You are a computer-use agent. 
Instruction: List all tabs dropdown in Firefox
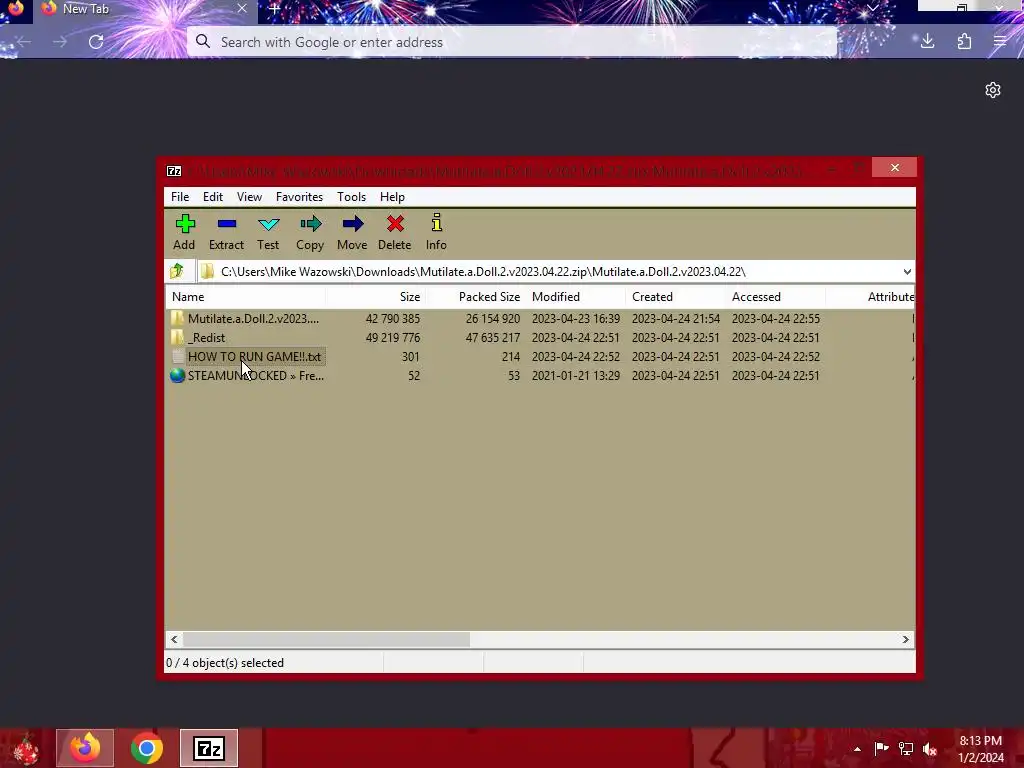(x=872, y=8)
